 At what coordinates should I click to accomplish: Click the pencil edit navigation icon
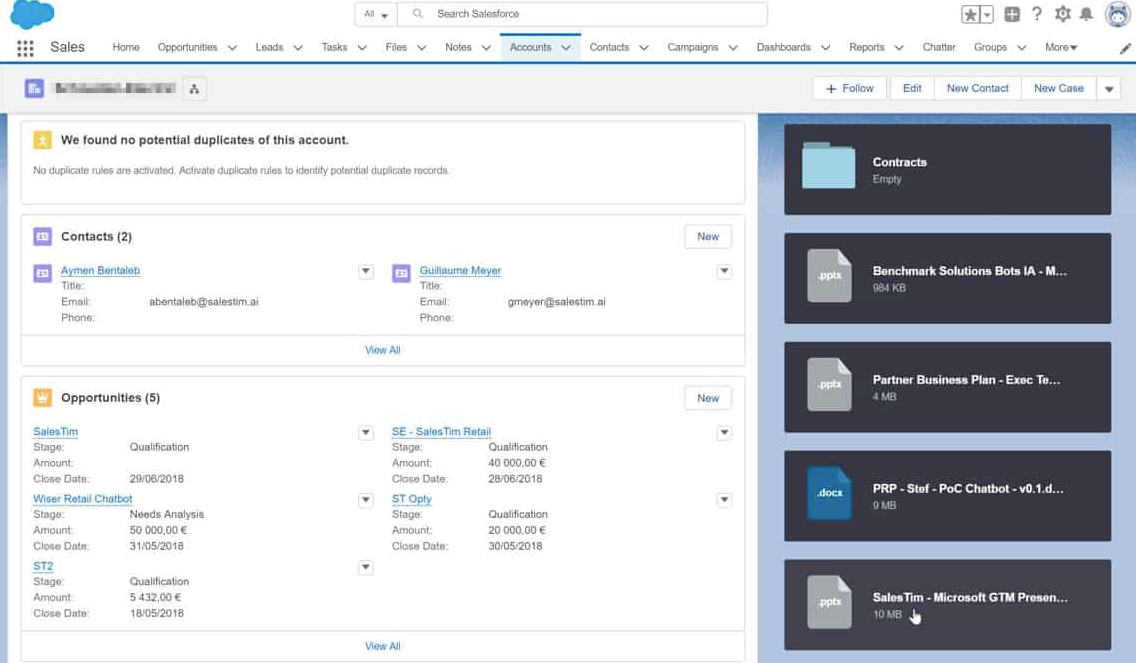tap(1124, 49)
